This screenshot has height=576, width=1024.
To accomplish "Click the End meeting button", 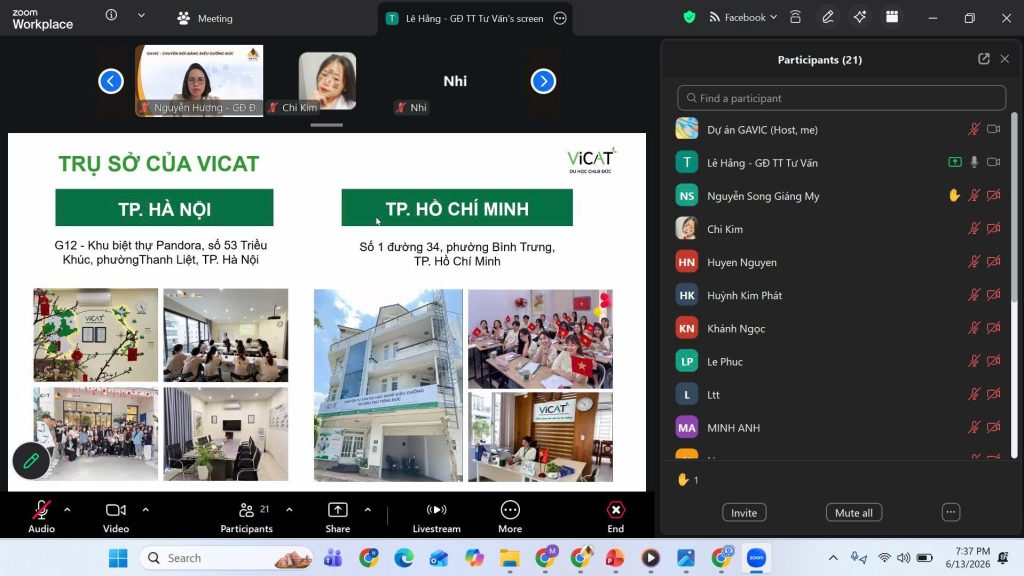I will (x=616, y=517).
